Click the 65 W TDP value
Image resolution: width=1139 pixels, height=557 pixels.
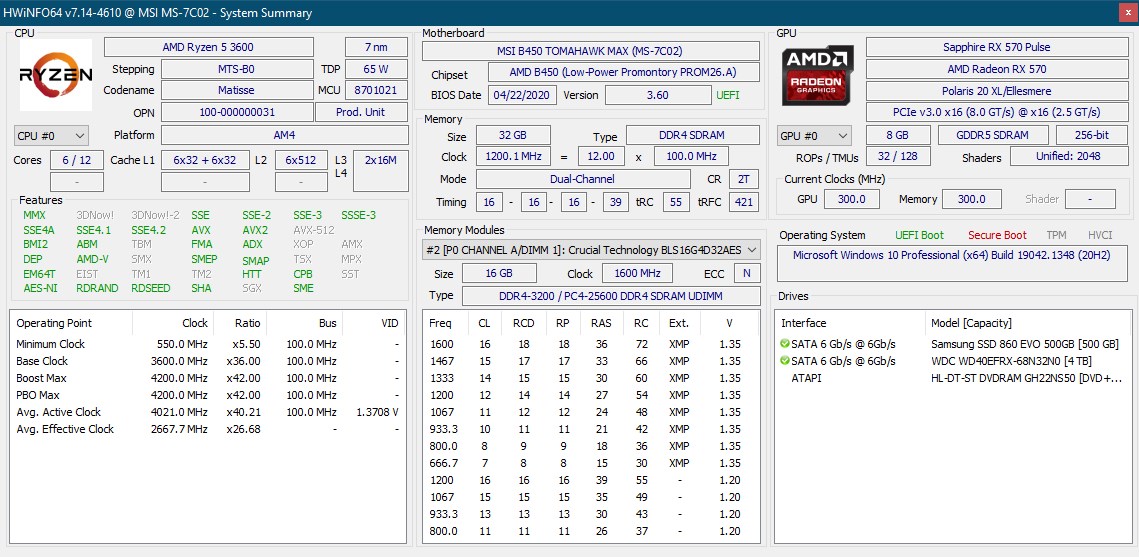(376, 70)
